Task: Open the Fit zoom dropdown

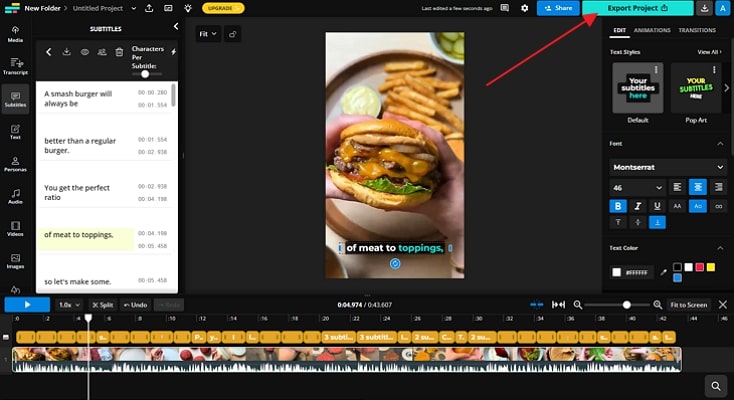Action: tap(208, 34)
